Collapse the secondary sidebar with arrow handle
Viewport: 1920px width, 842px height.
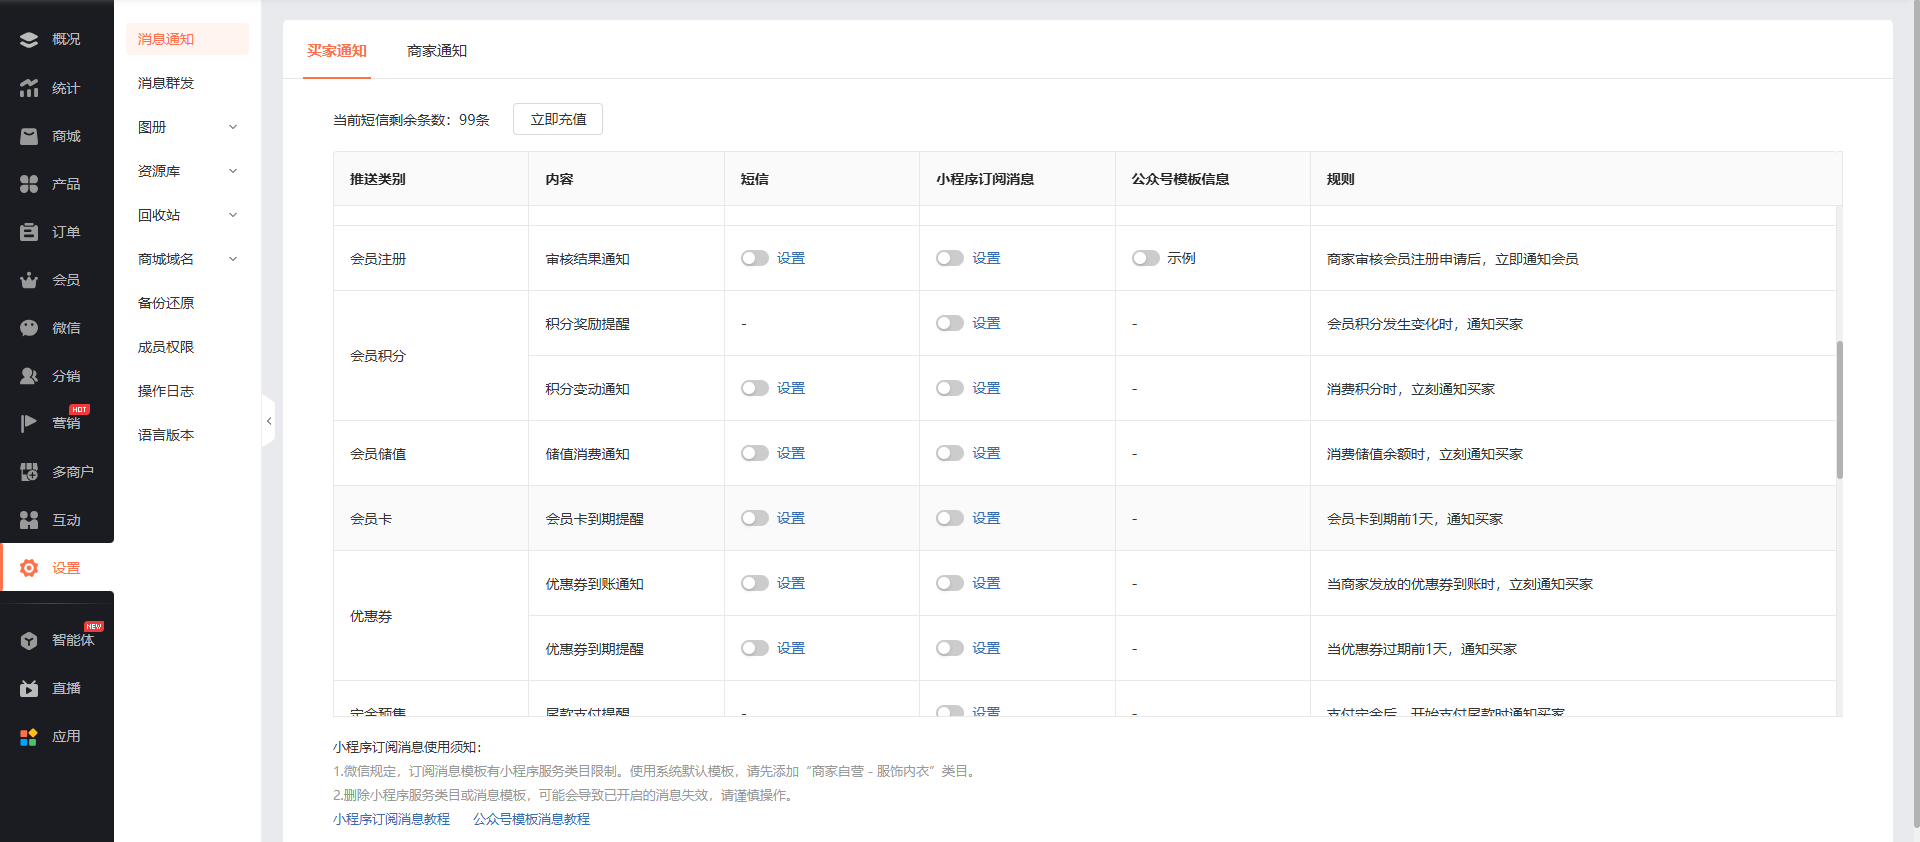tap(268, 421)
